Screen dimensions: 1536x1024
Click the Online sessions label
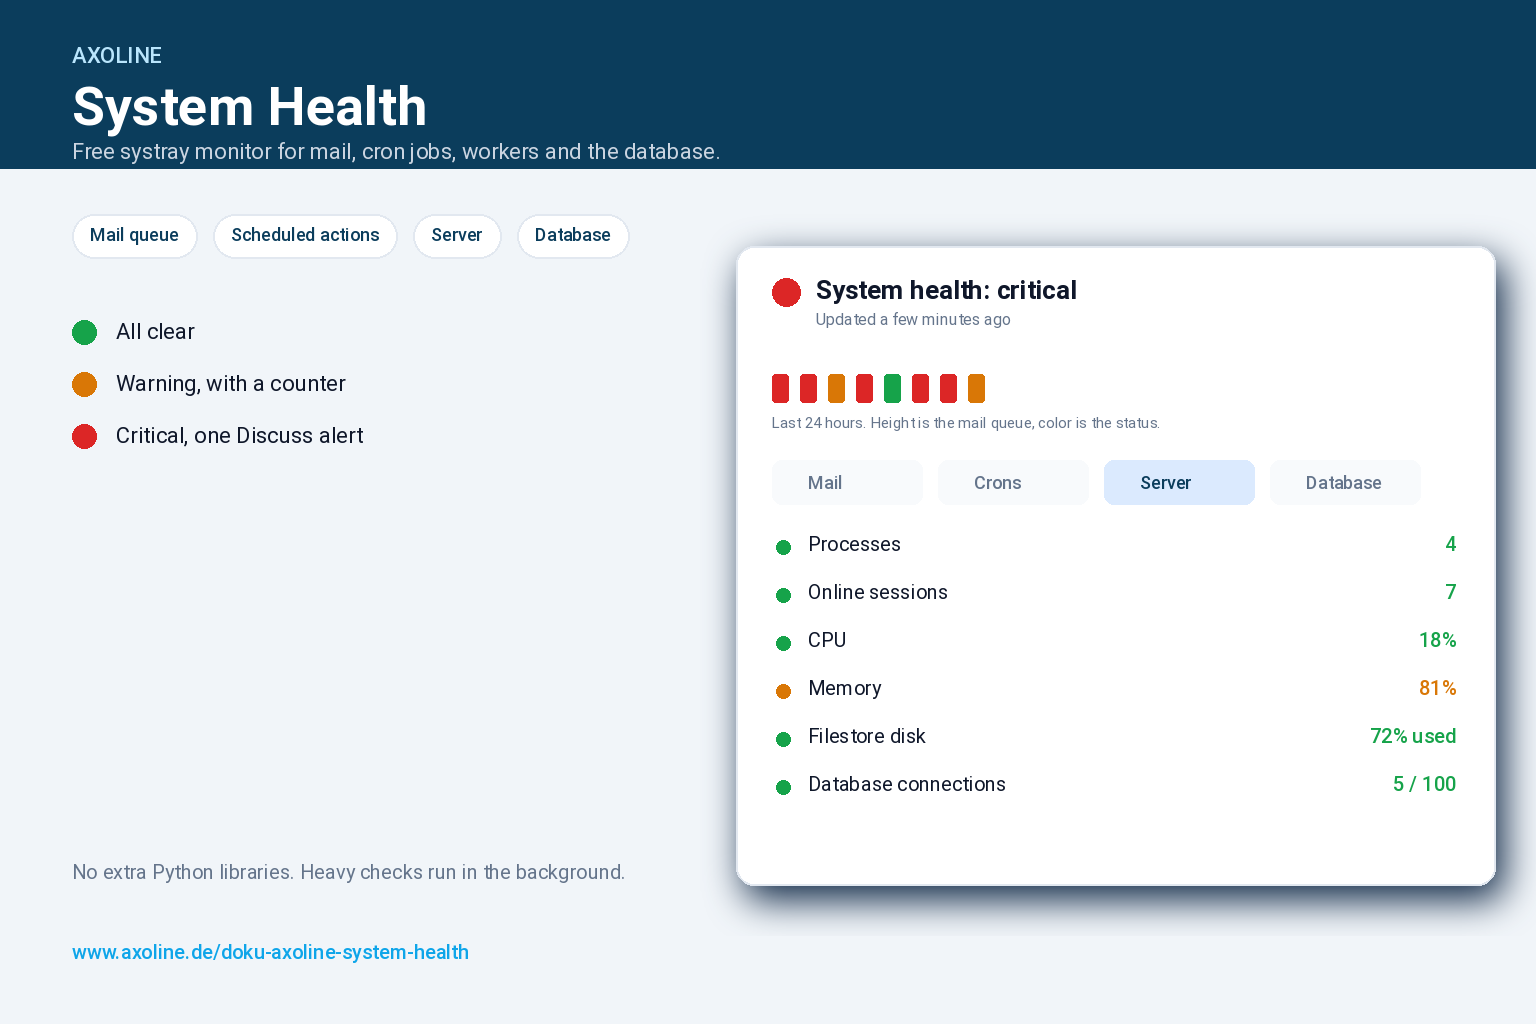[877, 592]
